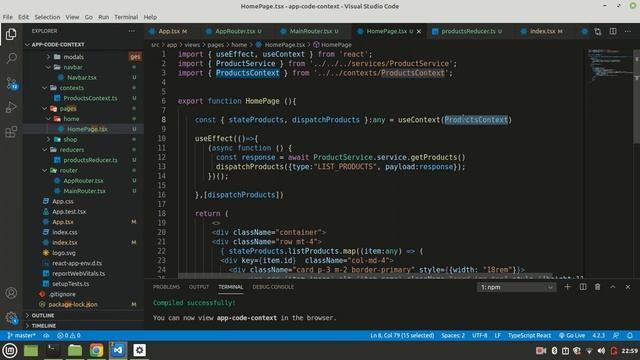
Task: Open the file manager from the taskbar
Action: 75,350
